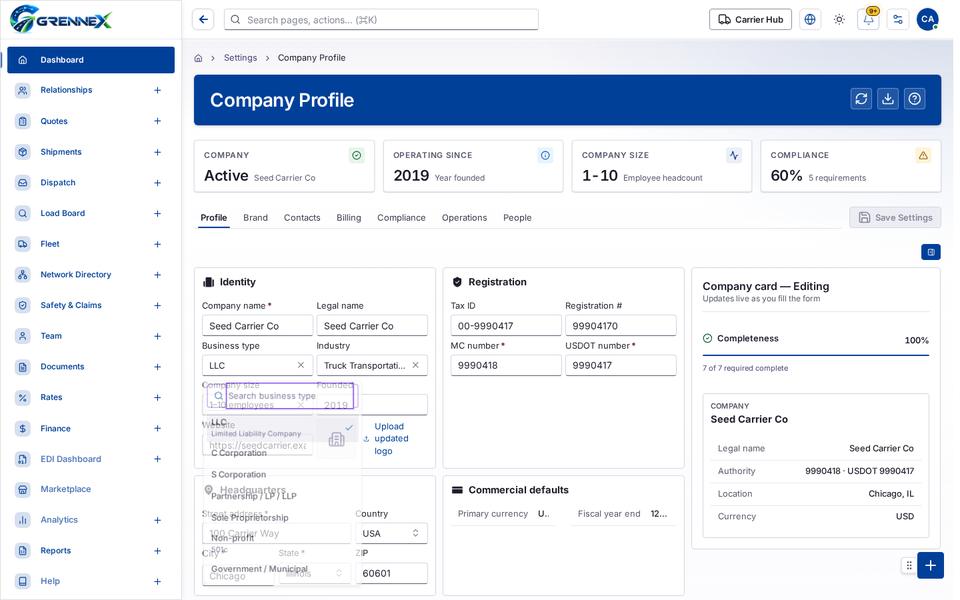Screen dimensions: 960x600
Task: Focus the search pages and actions field
Action: [381, 20]
